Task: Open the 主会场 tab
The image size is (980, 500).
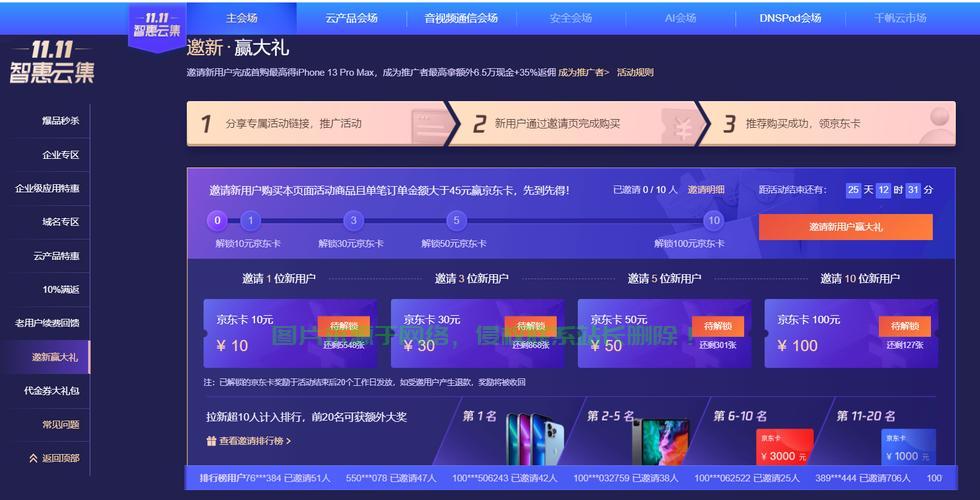Action: [242, 18]
